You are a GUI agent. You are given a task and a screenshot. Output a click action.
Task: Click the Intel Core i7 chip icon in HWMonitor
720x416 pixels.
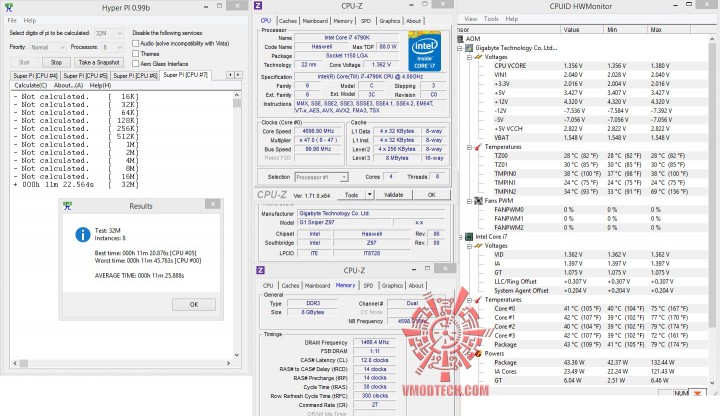(469, 237)
